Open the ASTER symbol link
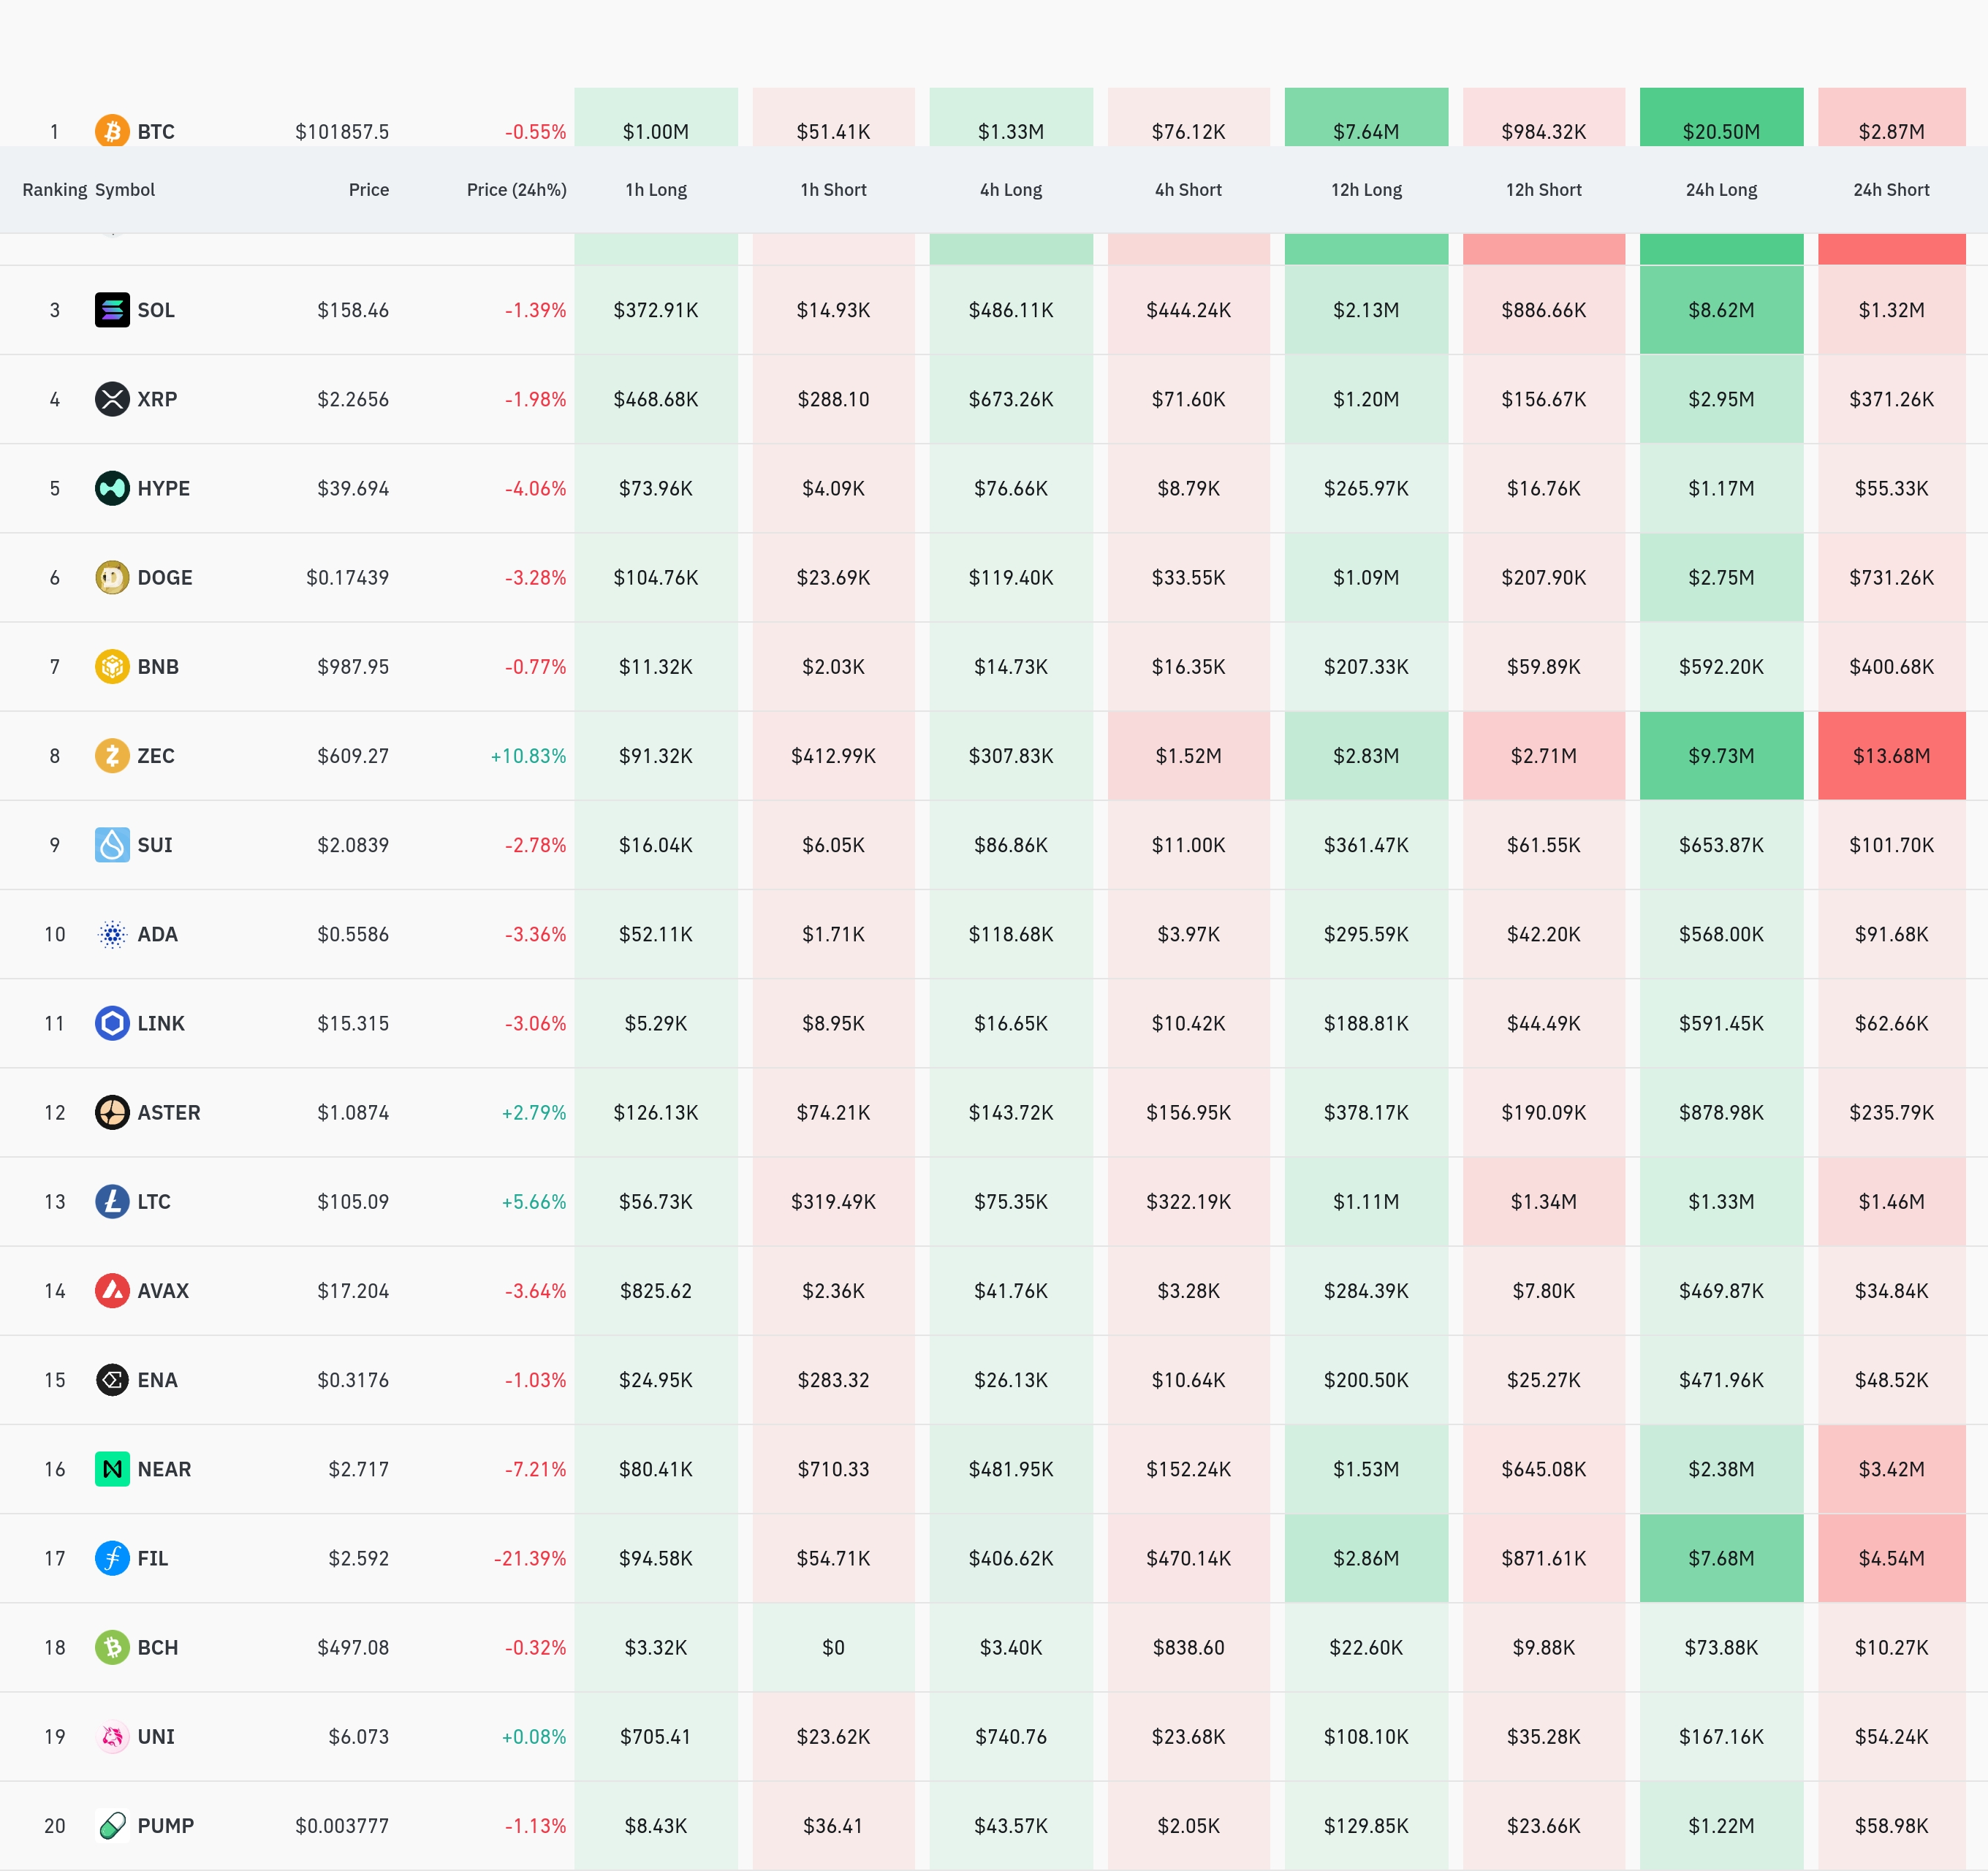The width and height of the screenshot is (1988, 1871). 168,1112
